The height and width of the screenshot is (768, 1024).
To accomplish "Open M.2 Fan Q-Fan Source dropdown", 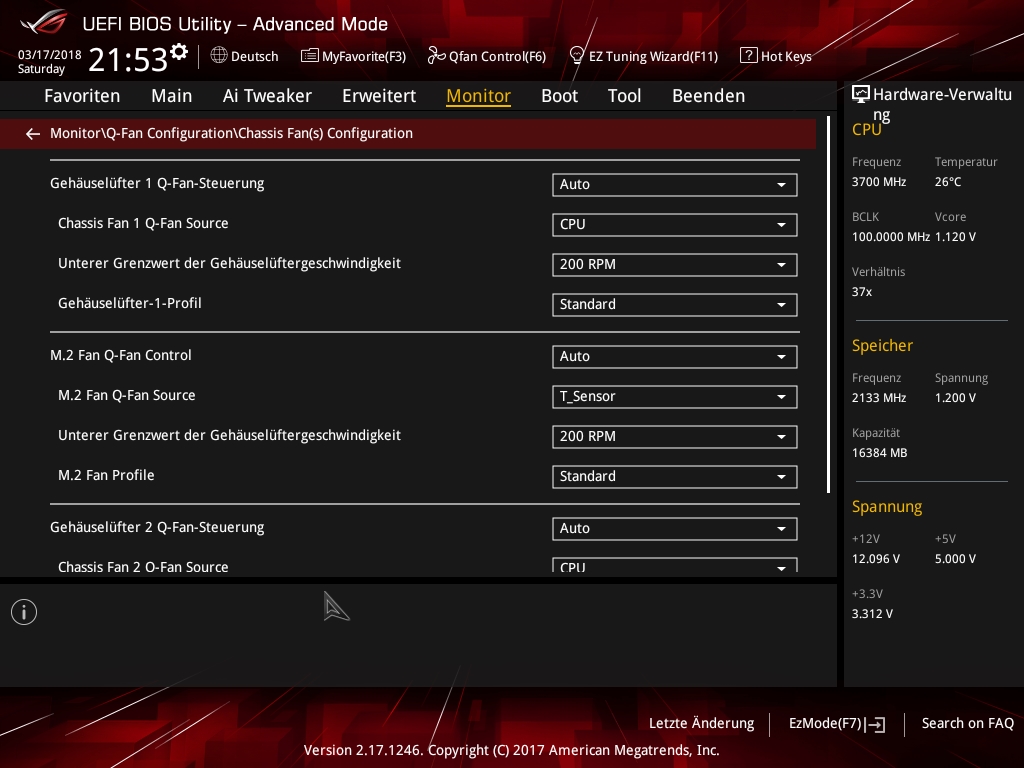I will click(675, 396).
